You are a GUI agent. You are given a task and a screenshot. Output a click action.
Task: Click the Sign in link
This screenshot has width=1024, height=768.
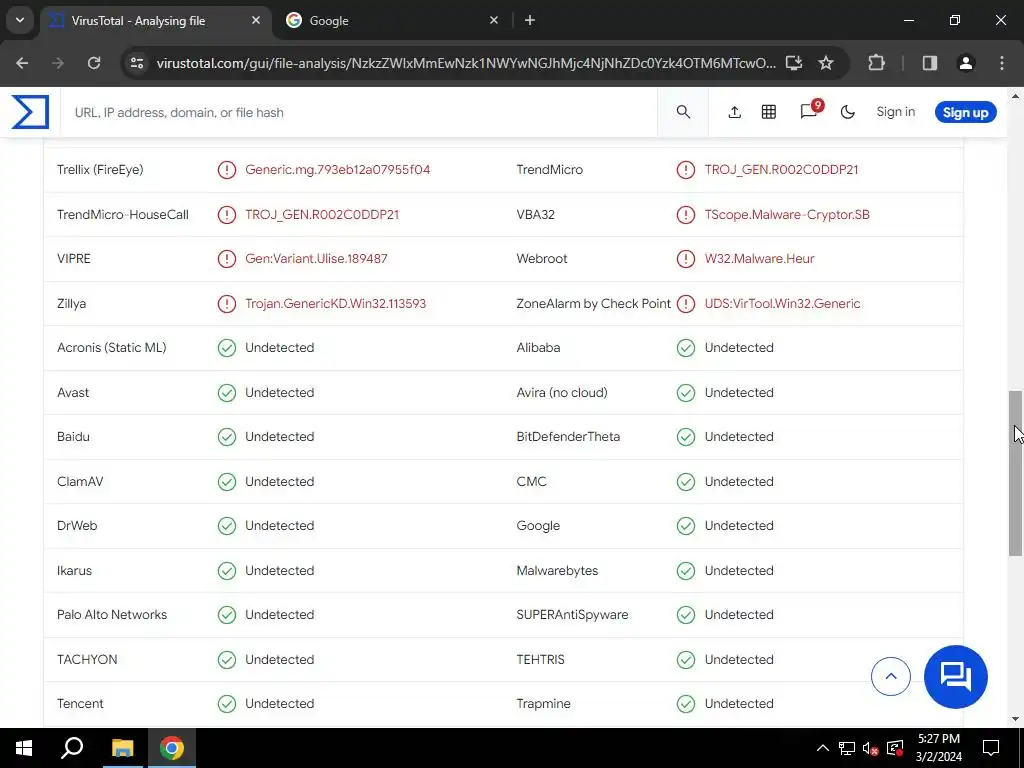[x=895, y=112]
